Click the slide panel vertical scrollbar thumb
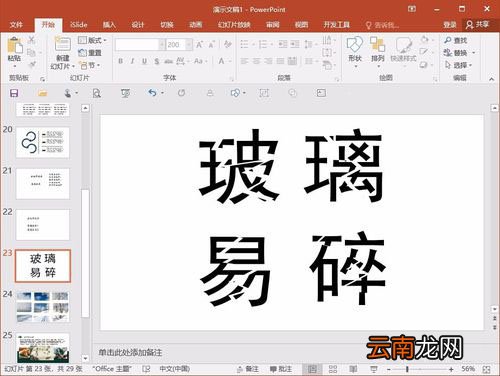500x376 pixels. pos(85,253)
